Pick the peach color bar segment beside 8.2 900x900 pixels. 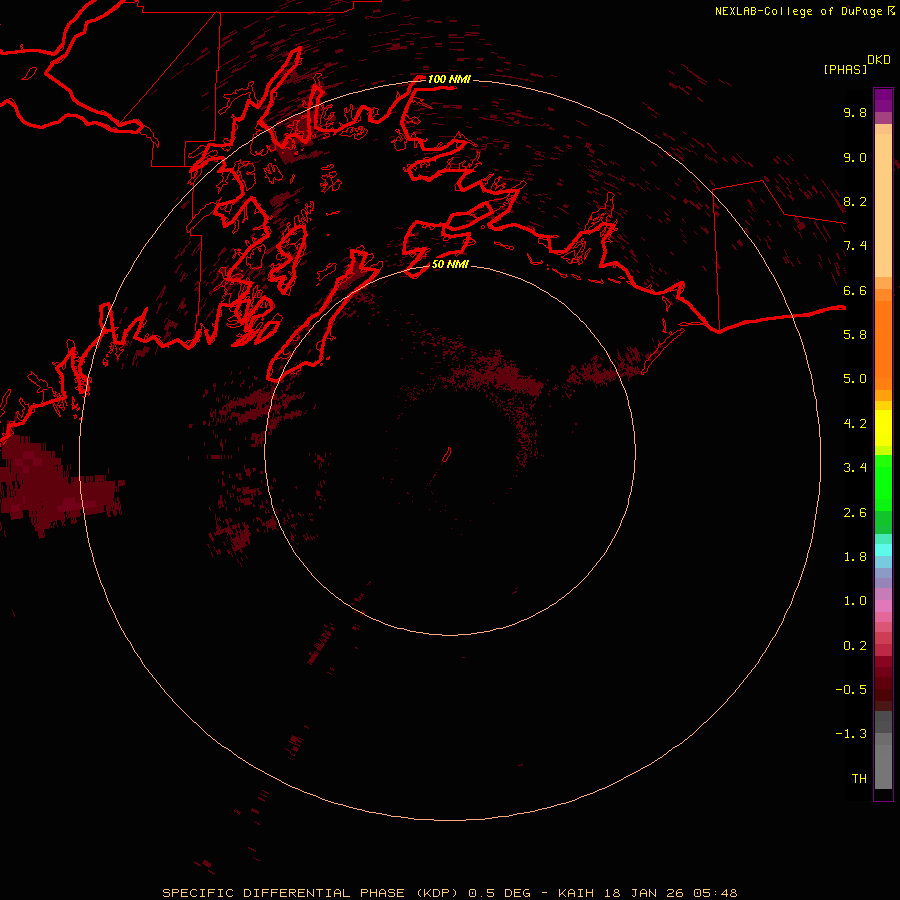pos(883,205)
